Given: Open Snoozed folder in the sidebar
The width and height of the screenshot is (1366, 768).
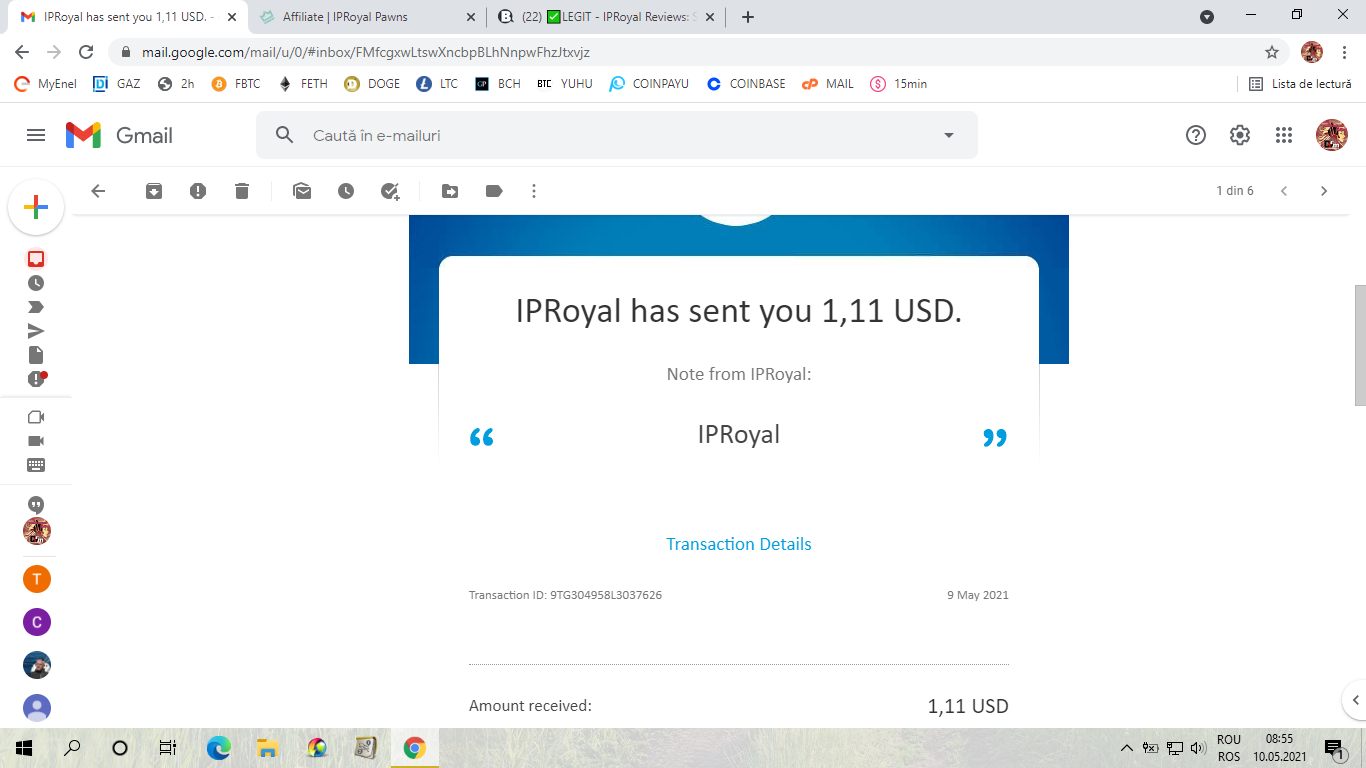Looking at the screenshot, I should [x=36, y=283].
